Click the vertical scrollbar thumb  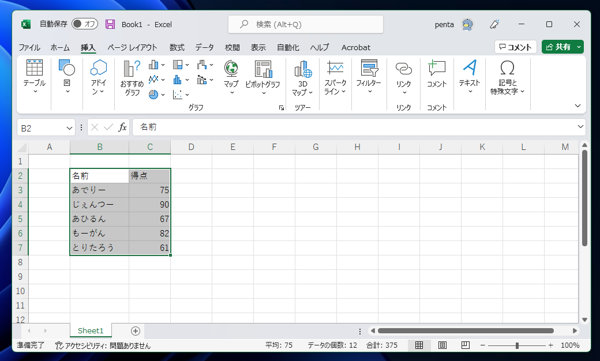[x=584, y=198]
